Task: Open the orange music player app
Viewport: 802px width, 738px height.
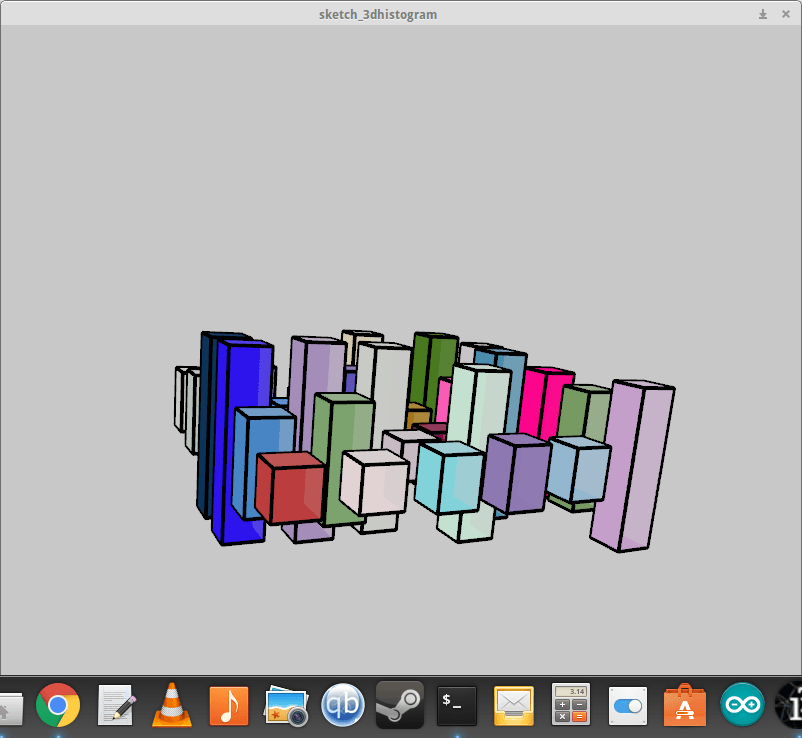Action: click(229, 705)
